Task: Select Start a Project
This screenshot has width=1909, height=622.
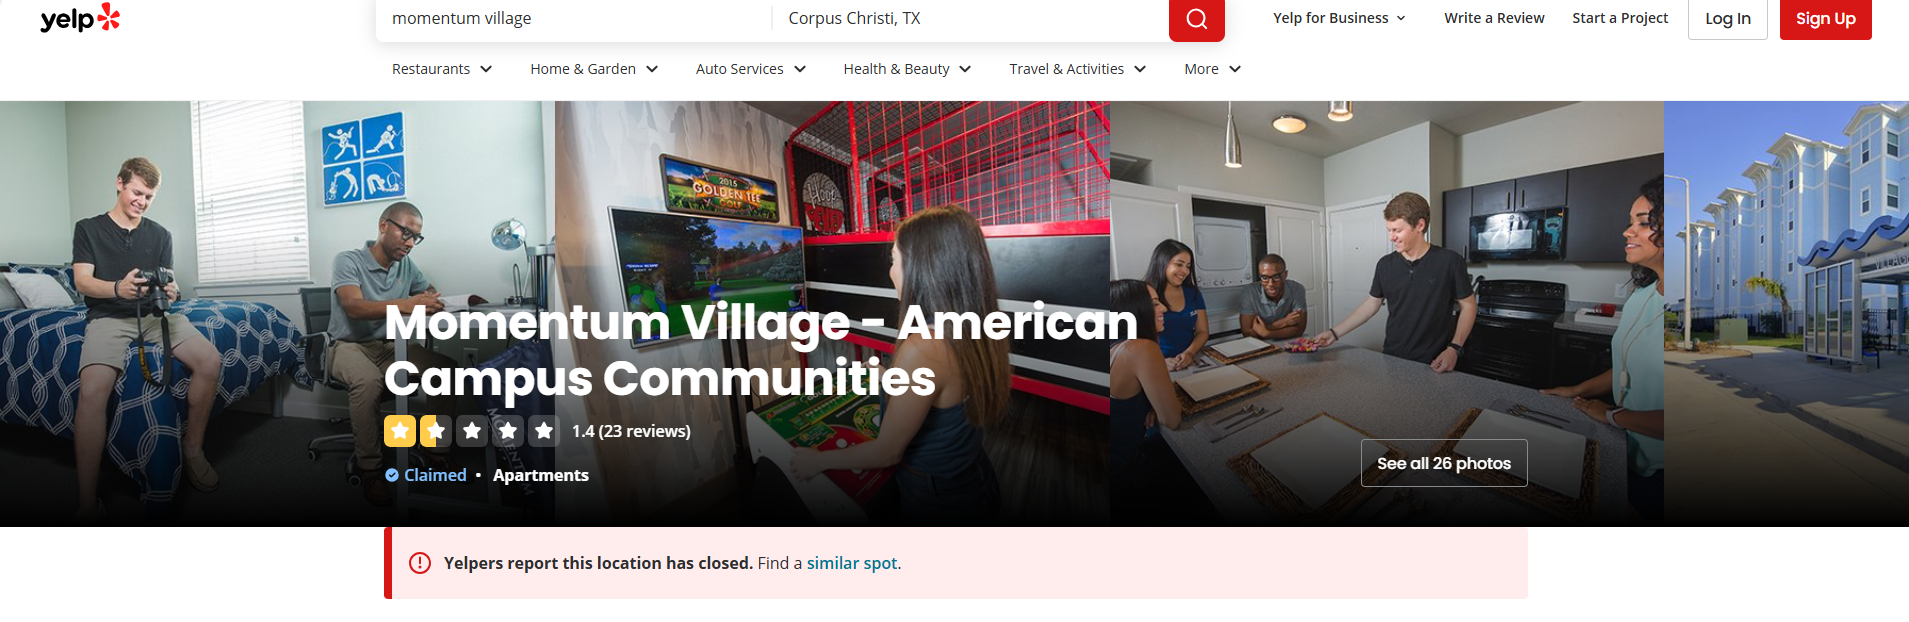Action: click(1620, 18)
